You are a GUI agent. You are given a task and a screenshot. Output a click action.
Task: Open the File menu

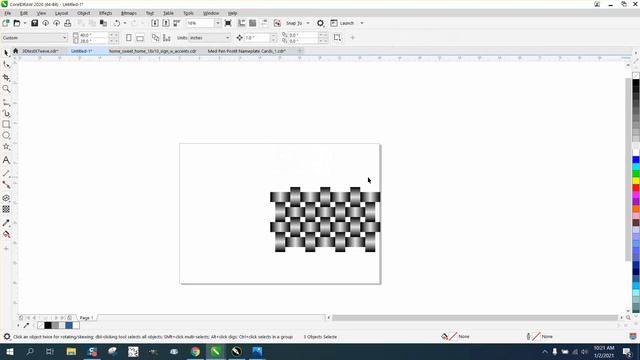click(7, 13)
